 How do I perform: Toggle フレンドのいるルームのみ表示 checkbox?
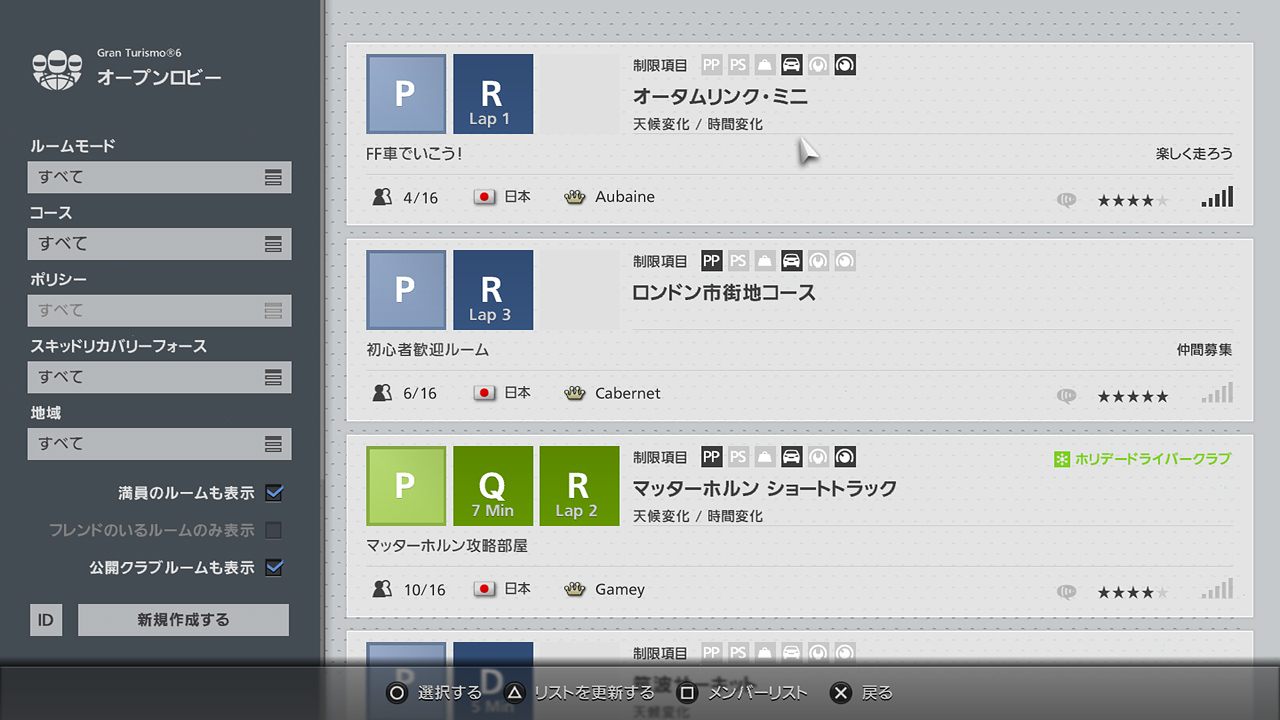(274, 530)
